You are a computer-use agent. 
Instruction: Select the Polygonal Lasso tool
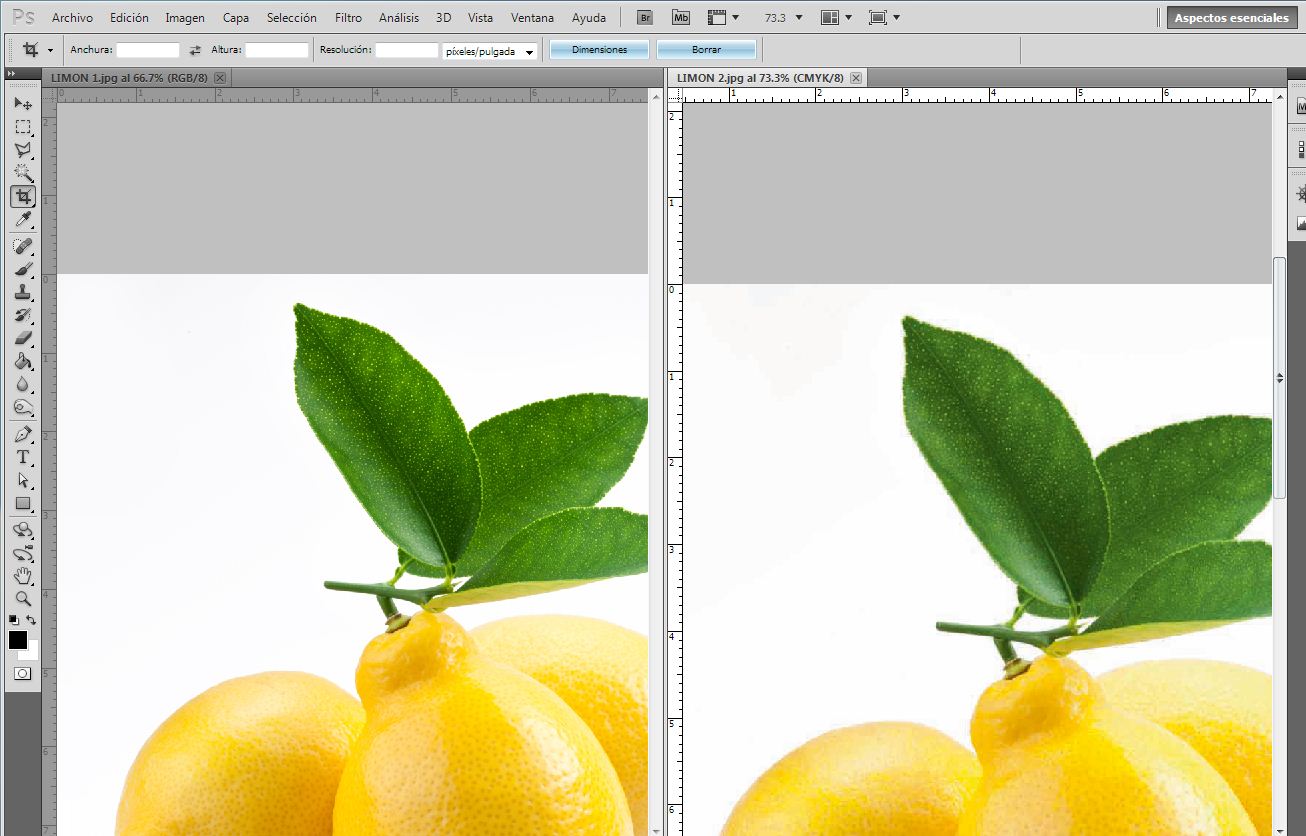point(23,150)
